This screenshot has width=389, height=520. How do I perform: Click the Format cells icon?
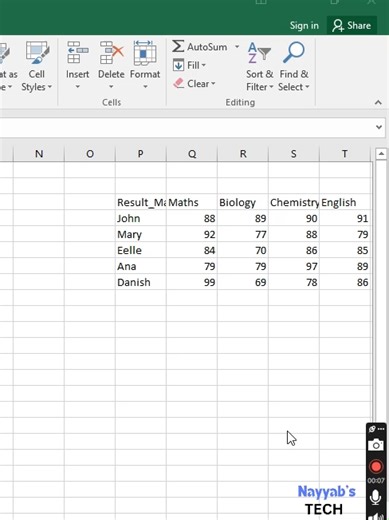tap(145, 52)
